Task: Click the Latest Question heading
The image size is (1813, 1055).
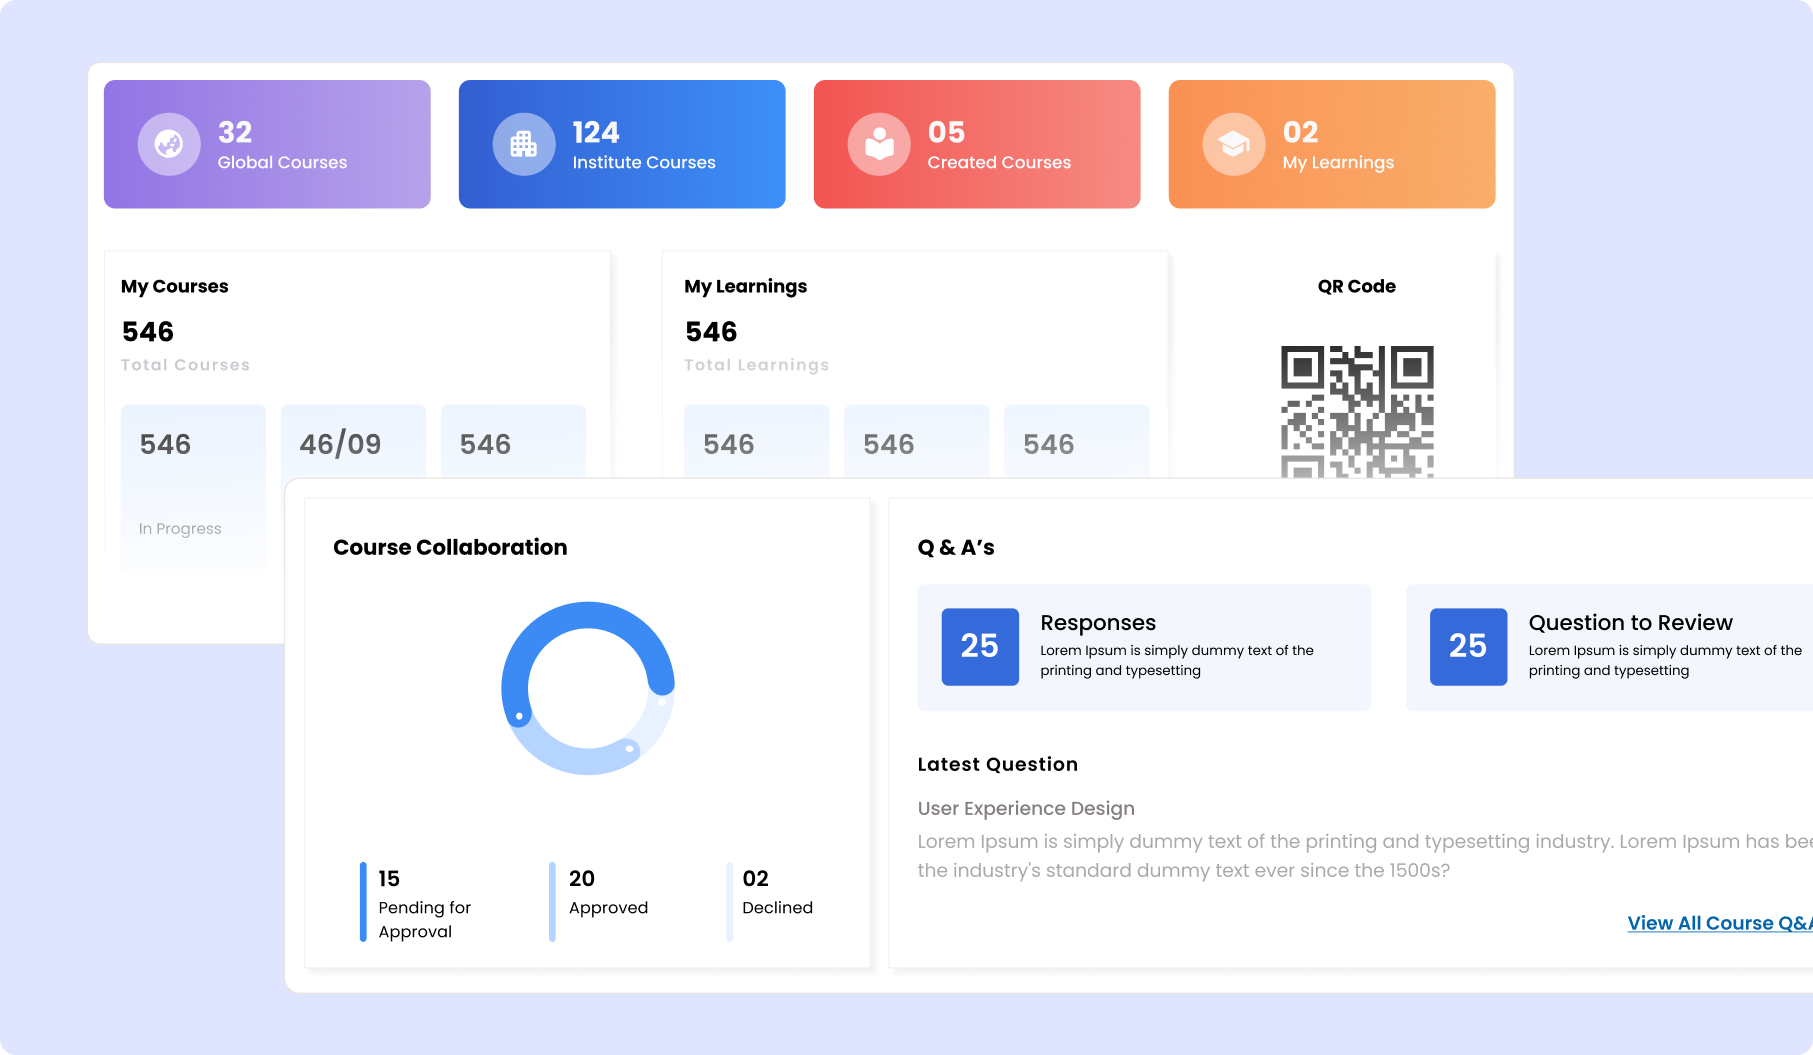Action: 998,764
